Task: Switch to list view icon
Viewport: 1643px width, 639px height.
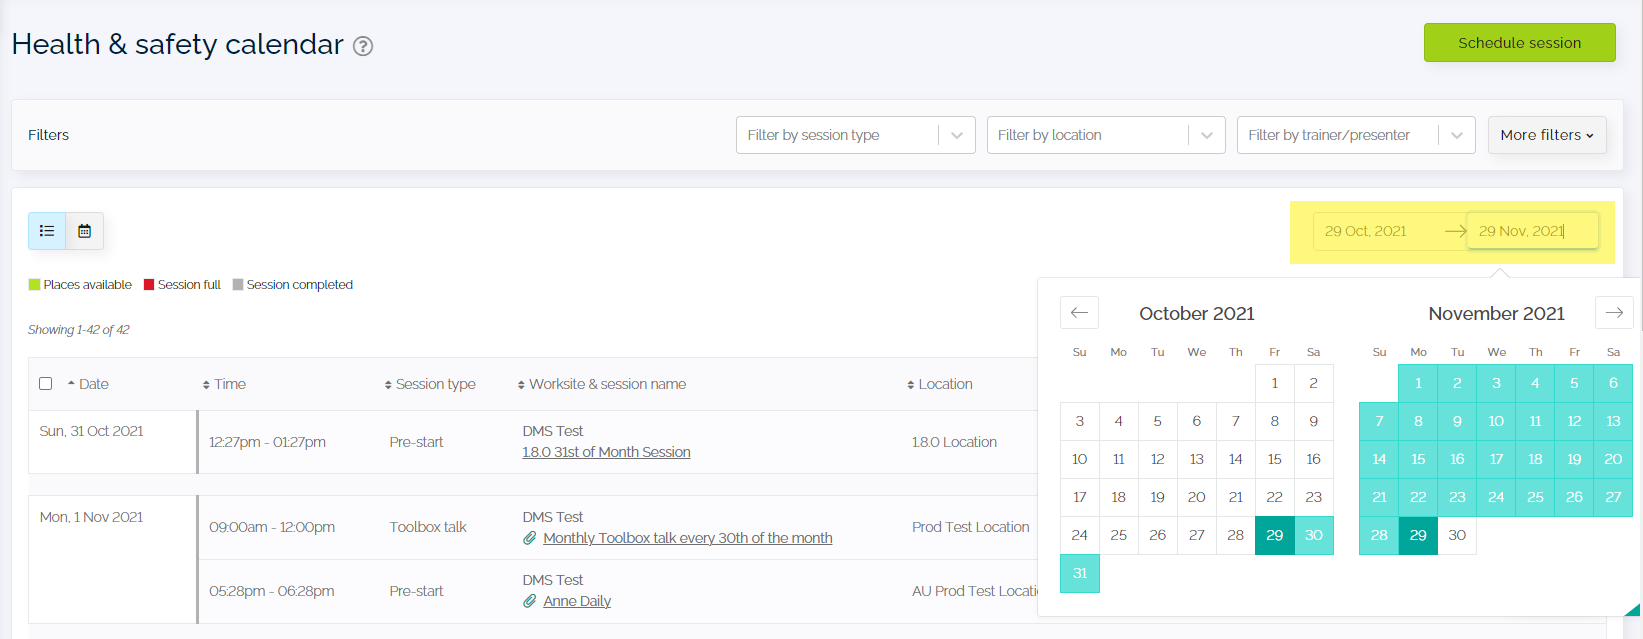Action: tap(47, 231)
